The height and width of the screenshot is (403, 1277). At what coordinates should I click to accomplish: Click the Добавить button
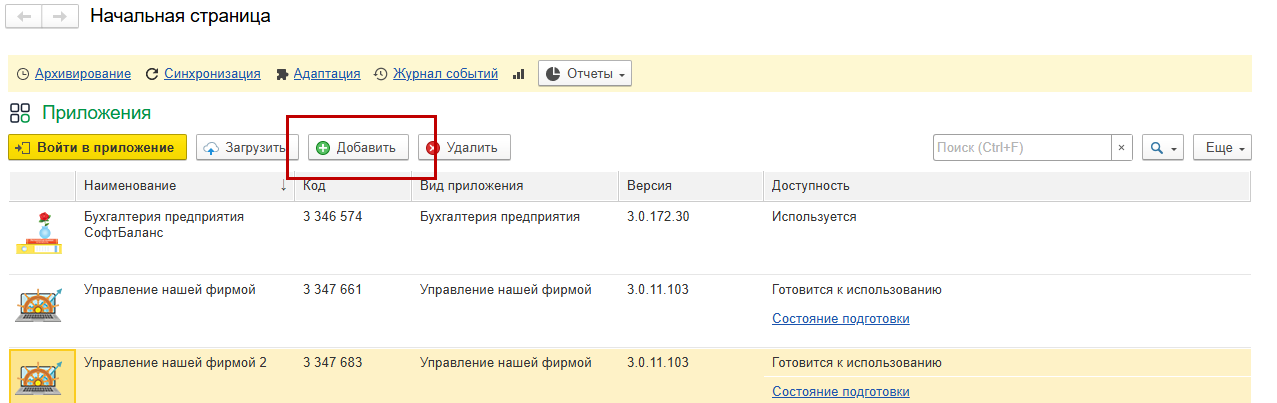coord(357,147)
